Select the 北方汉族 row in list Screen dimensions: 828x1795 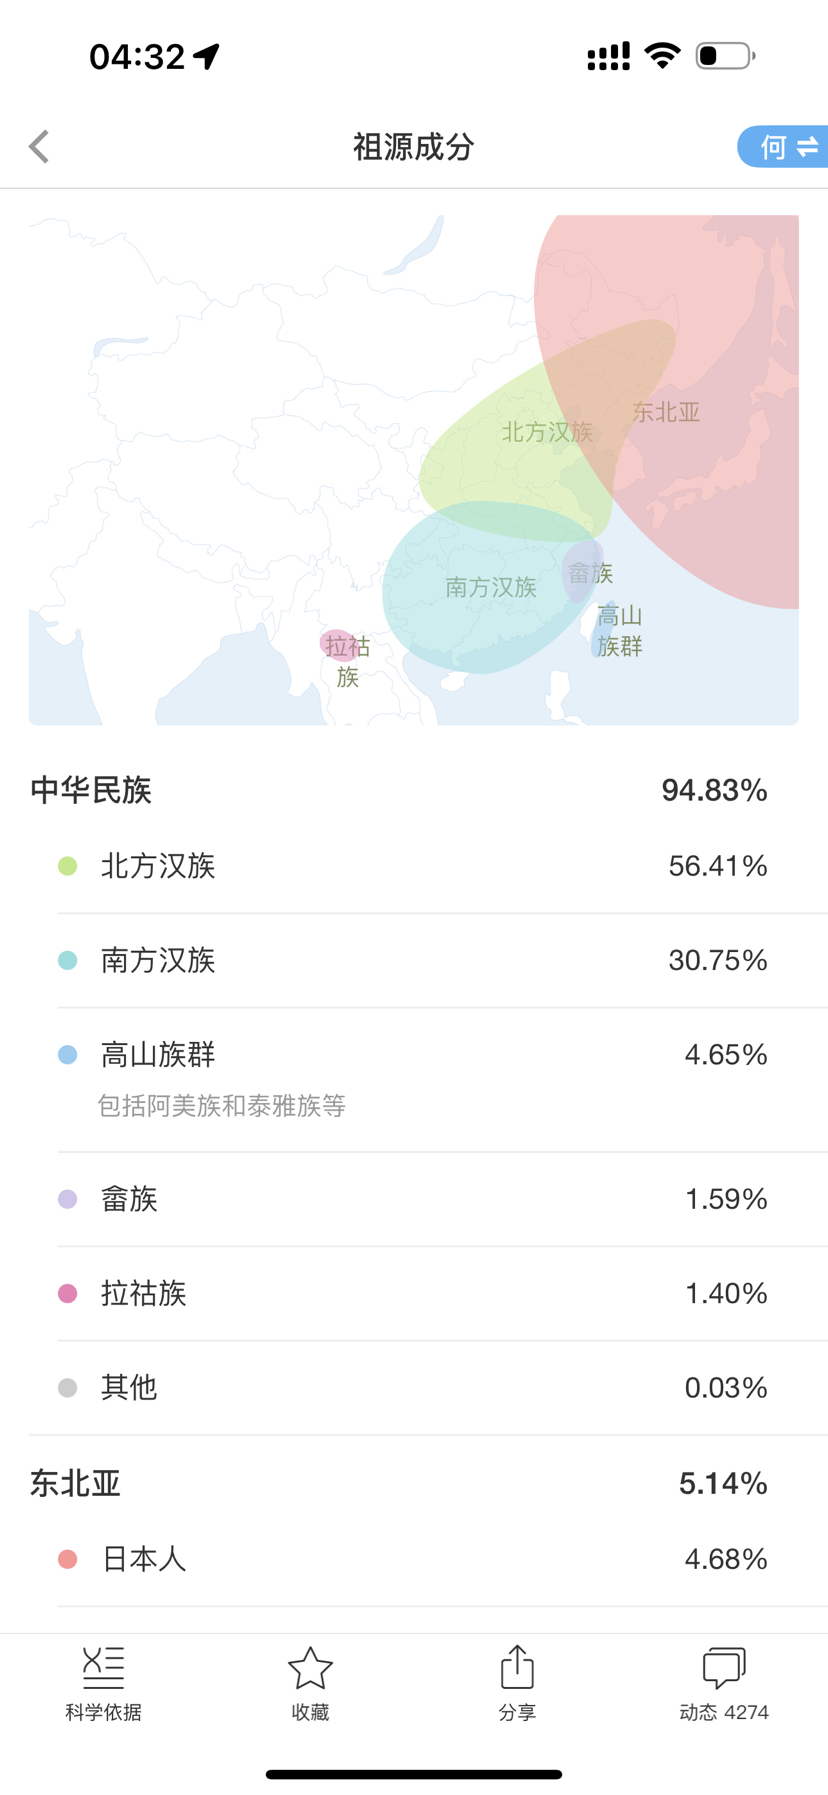click(414, 866)
